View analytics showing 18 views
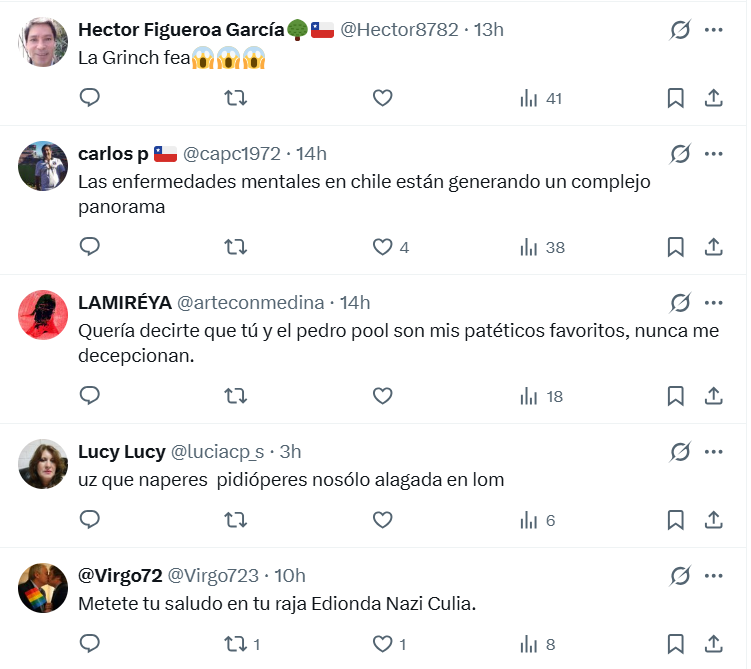This screenshot has height=669, width=751. point(542,396)
